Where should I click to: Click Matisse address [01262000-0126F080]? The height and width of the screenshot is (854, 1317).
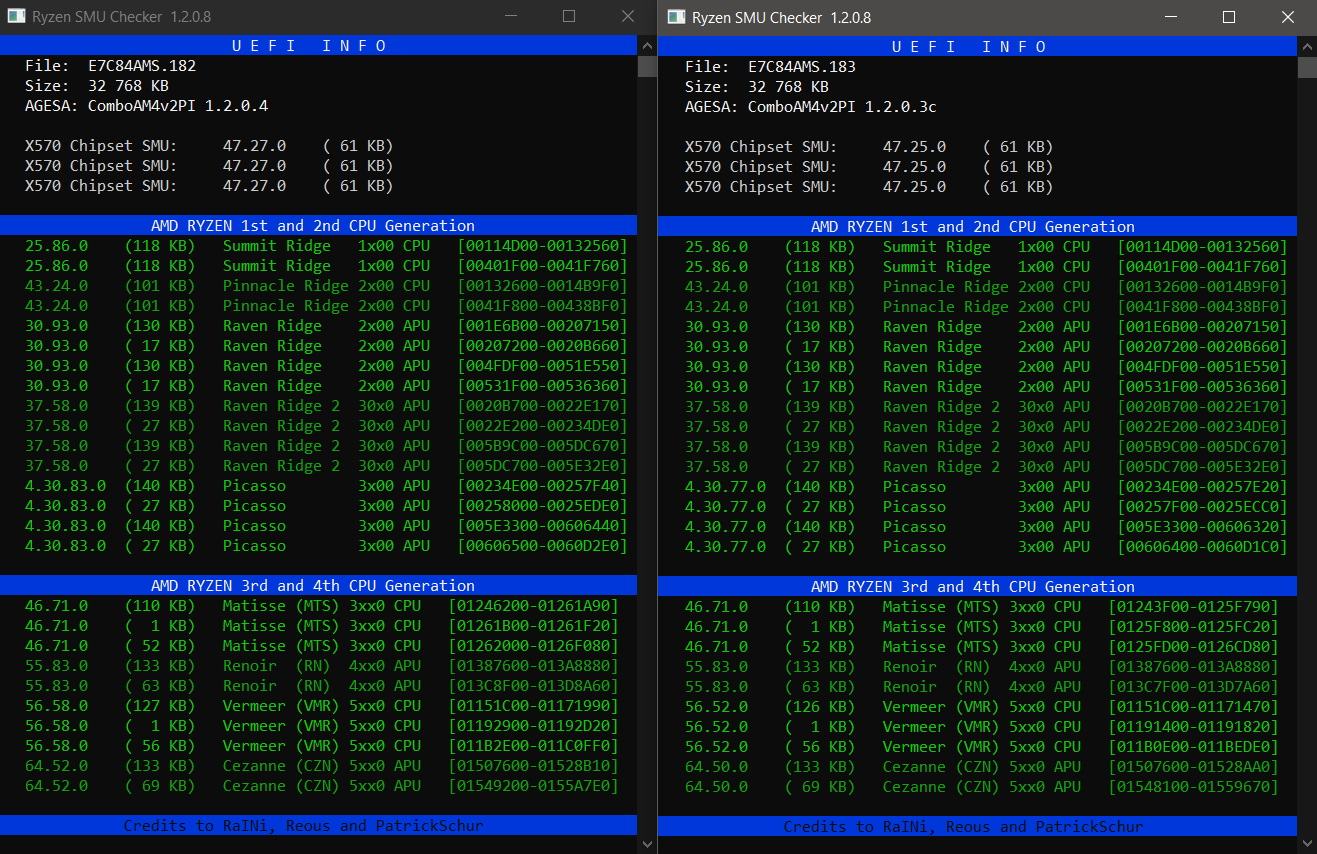tap(534, 646)
